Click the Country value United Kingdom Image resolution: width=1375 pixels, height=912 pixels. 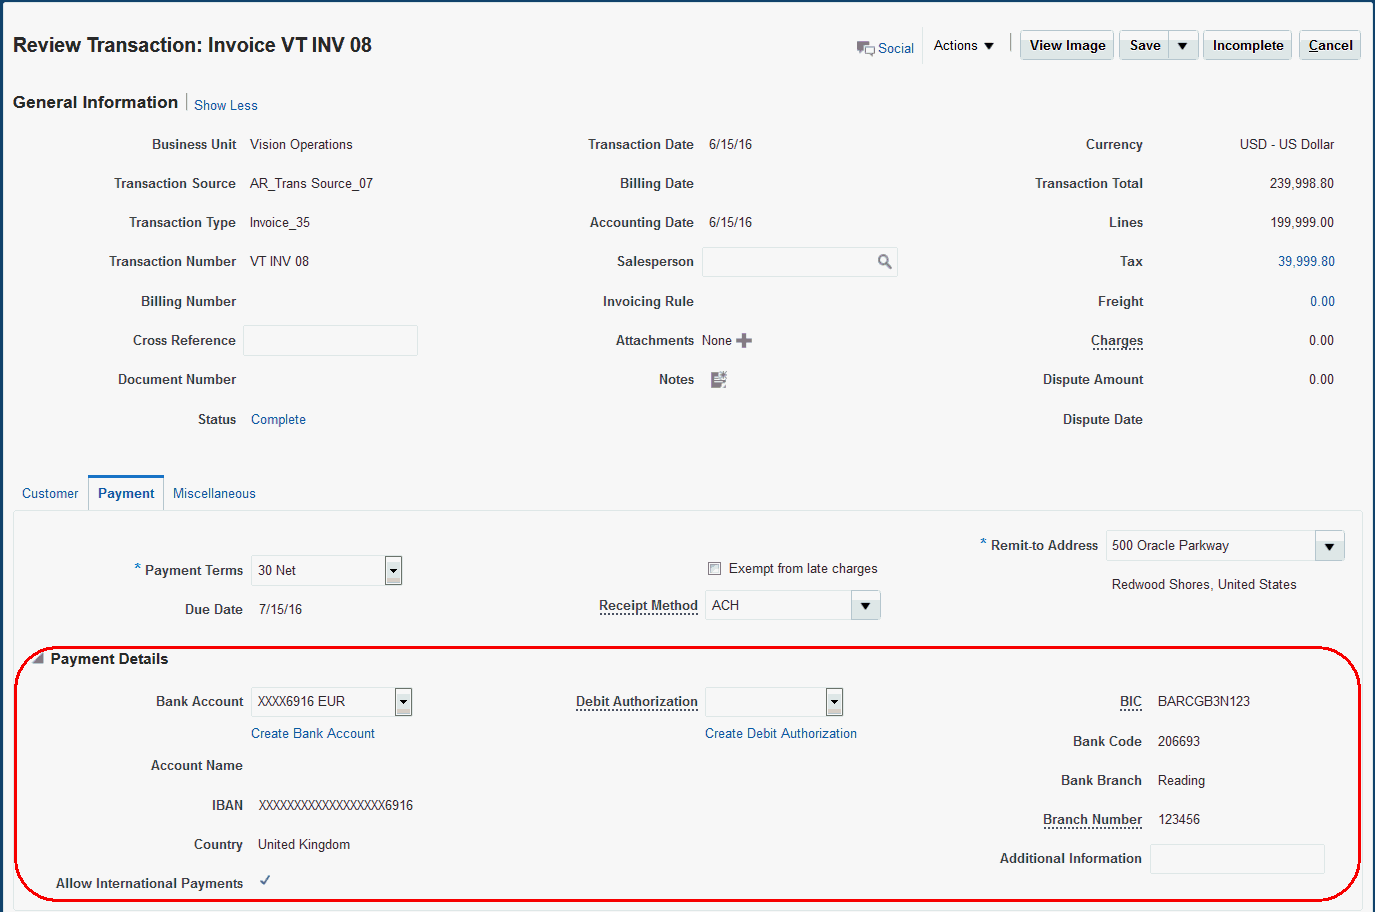point(304,845)
